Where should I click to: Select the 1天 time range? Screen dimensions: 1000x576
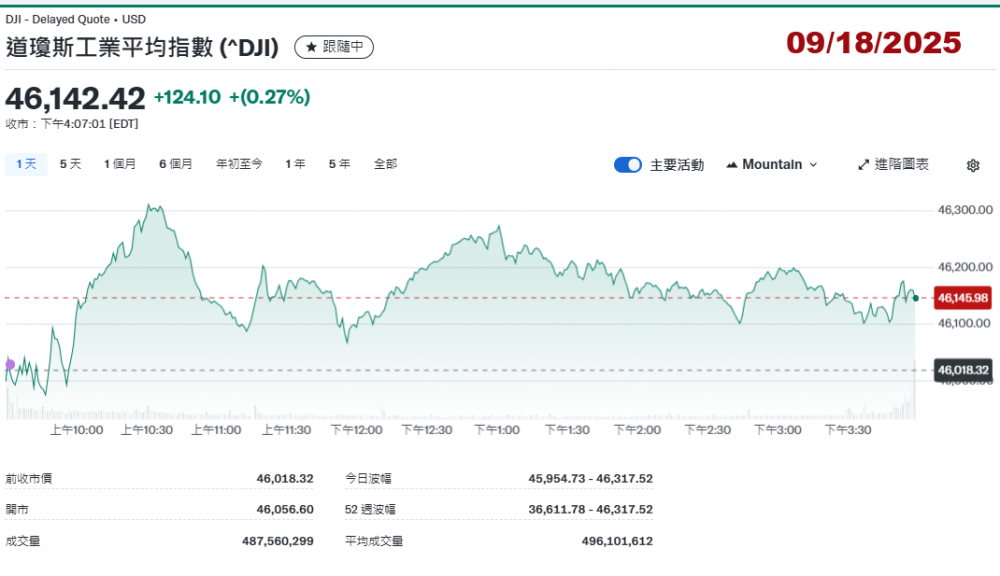26,164
